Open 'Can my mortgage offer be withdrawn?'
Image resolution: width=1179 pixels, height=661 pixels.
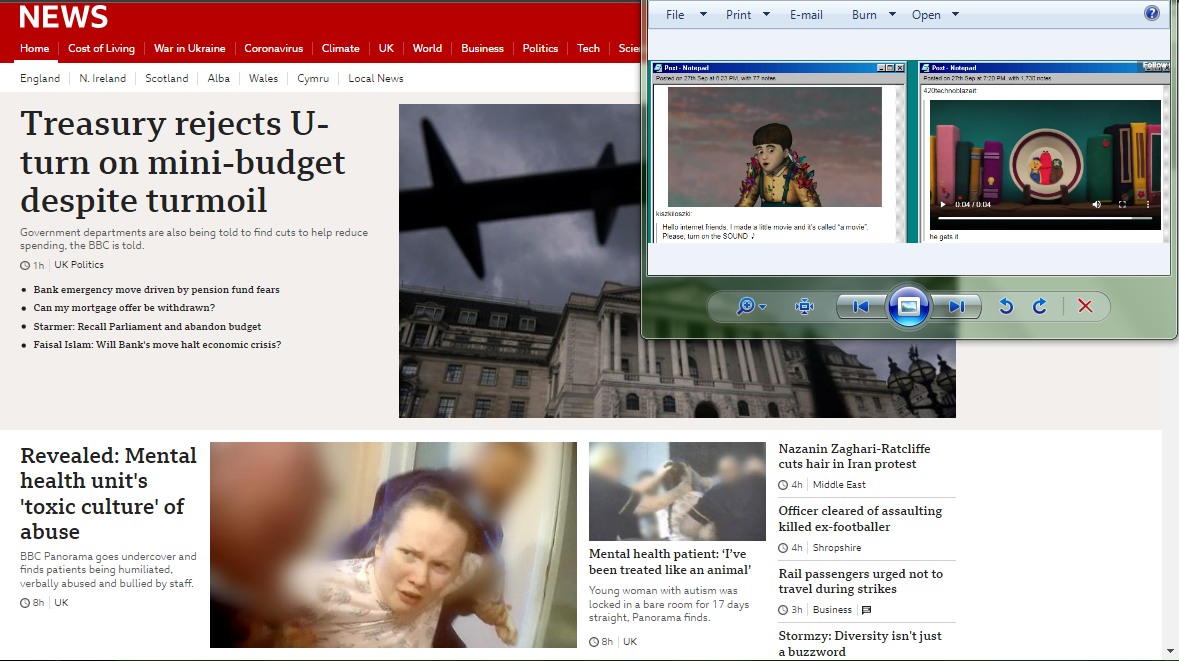124,308
